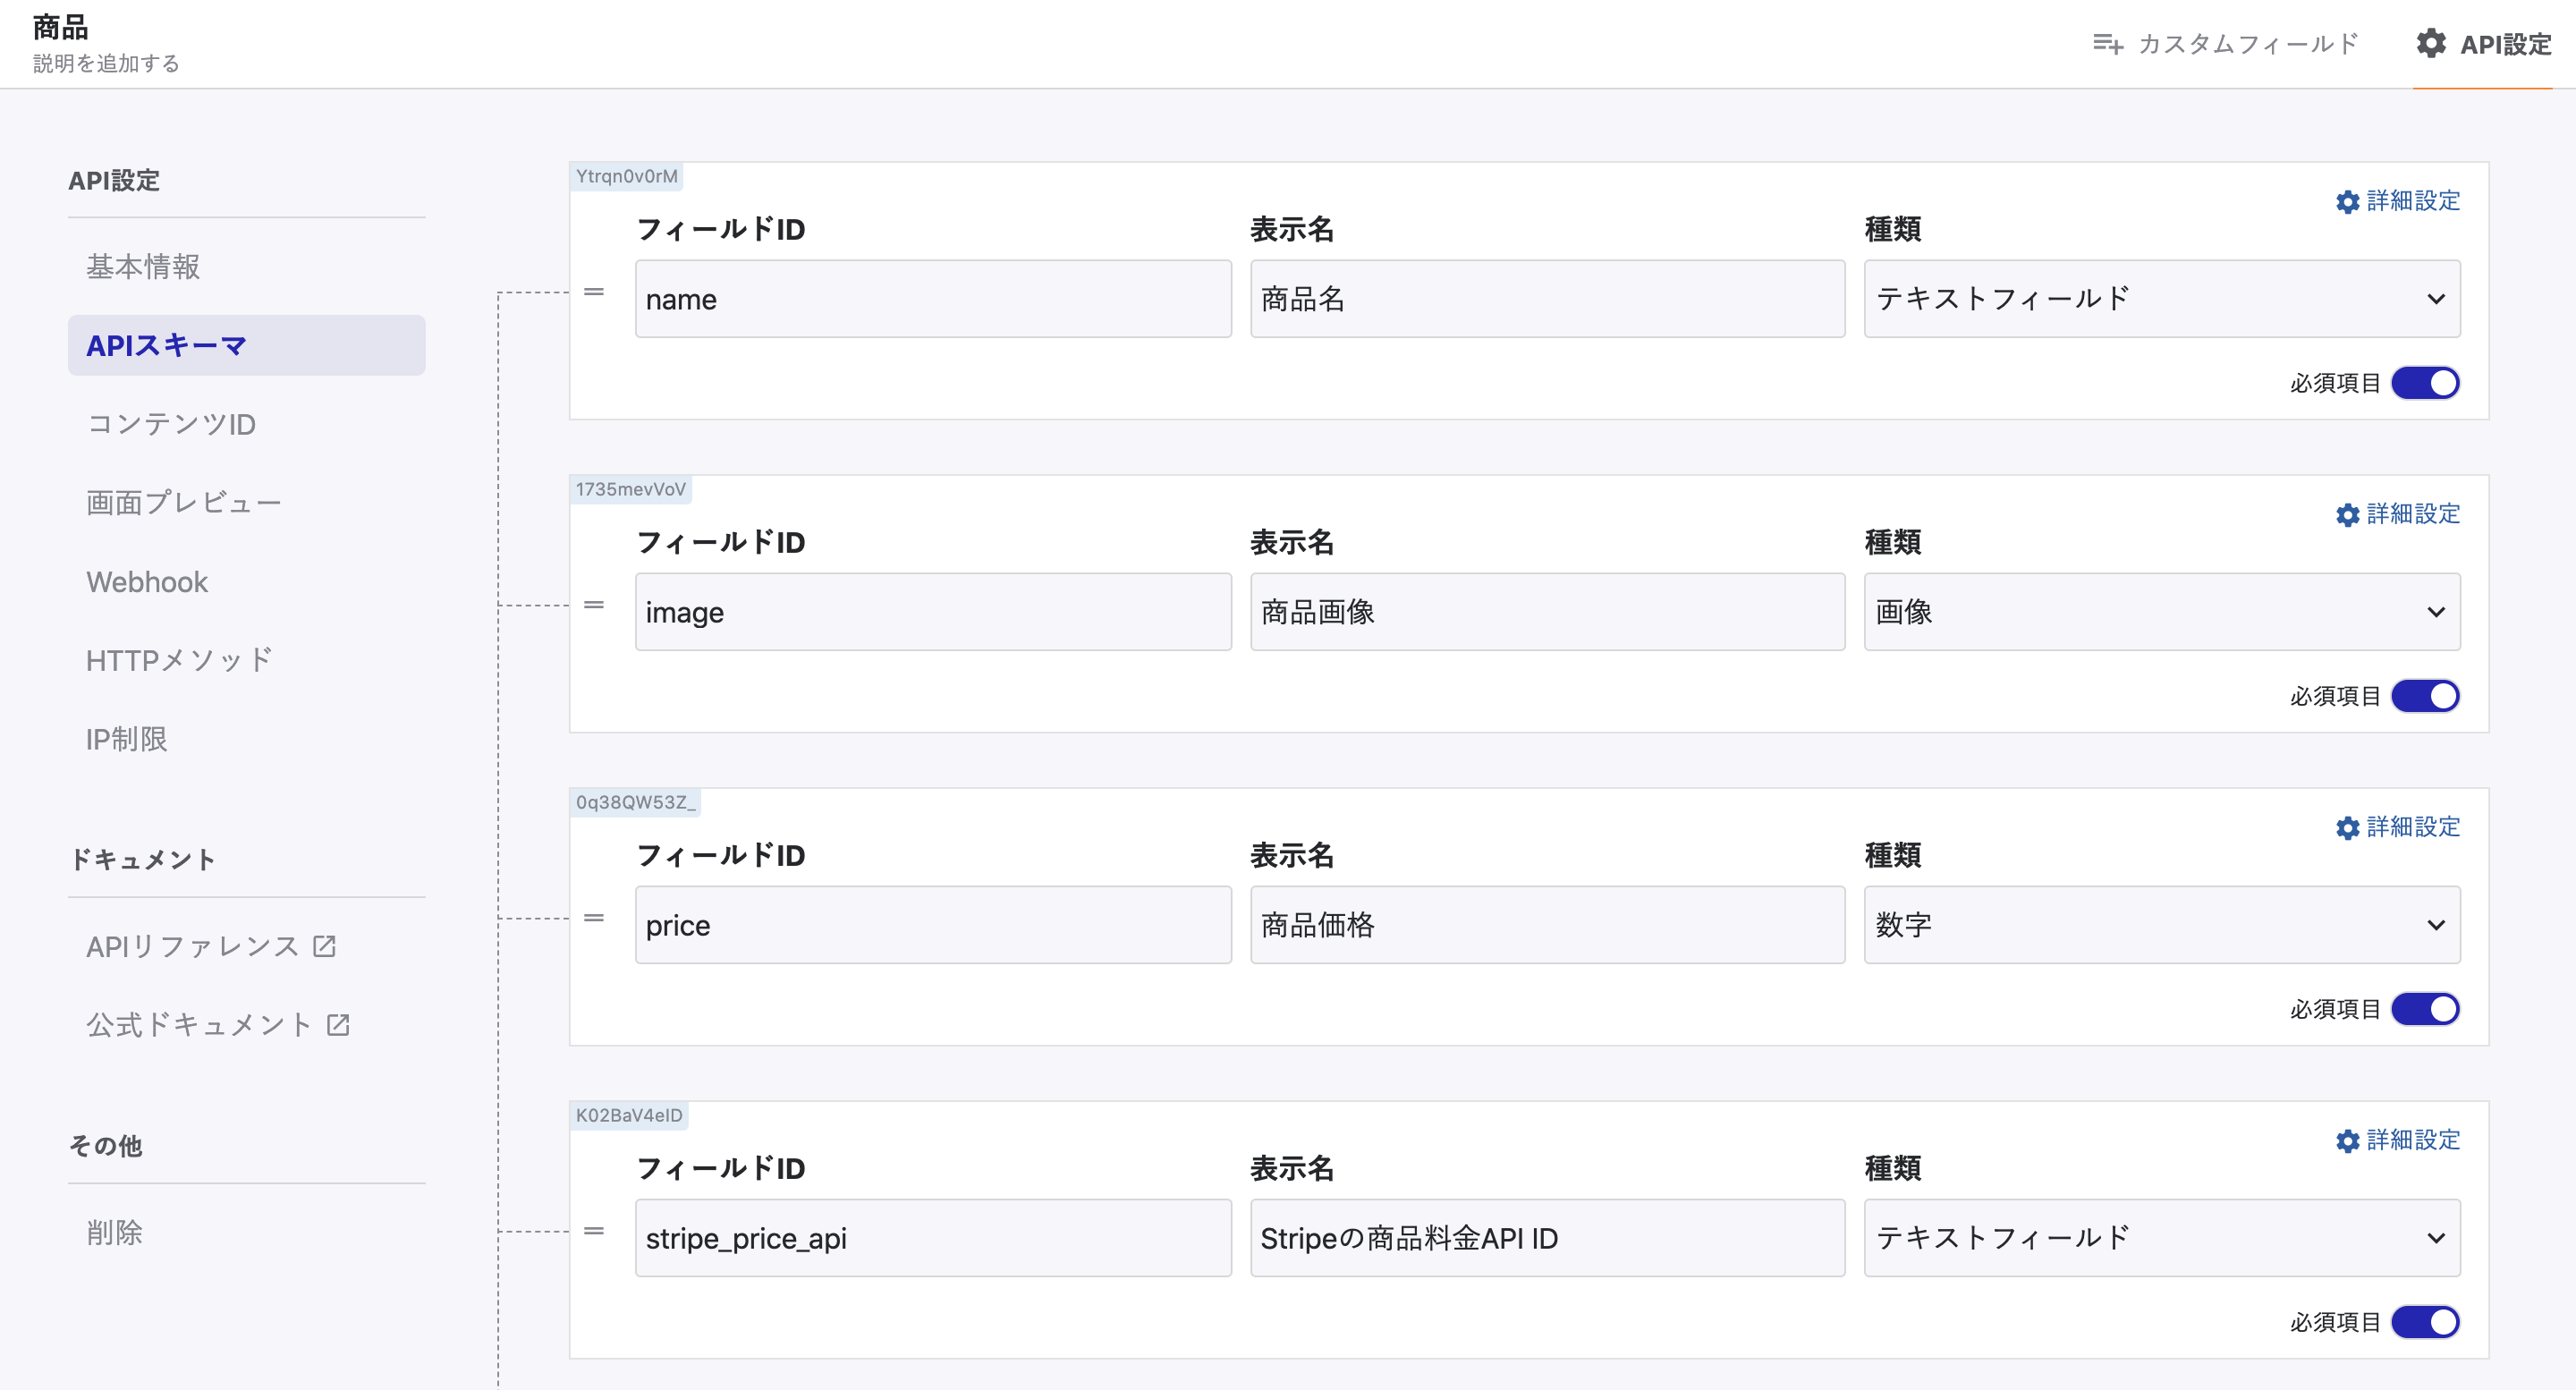
Task: Select コンテンツID in the sidebar
Action: (x=171, y=424)
